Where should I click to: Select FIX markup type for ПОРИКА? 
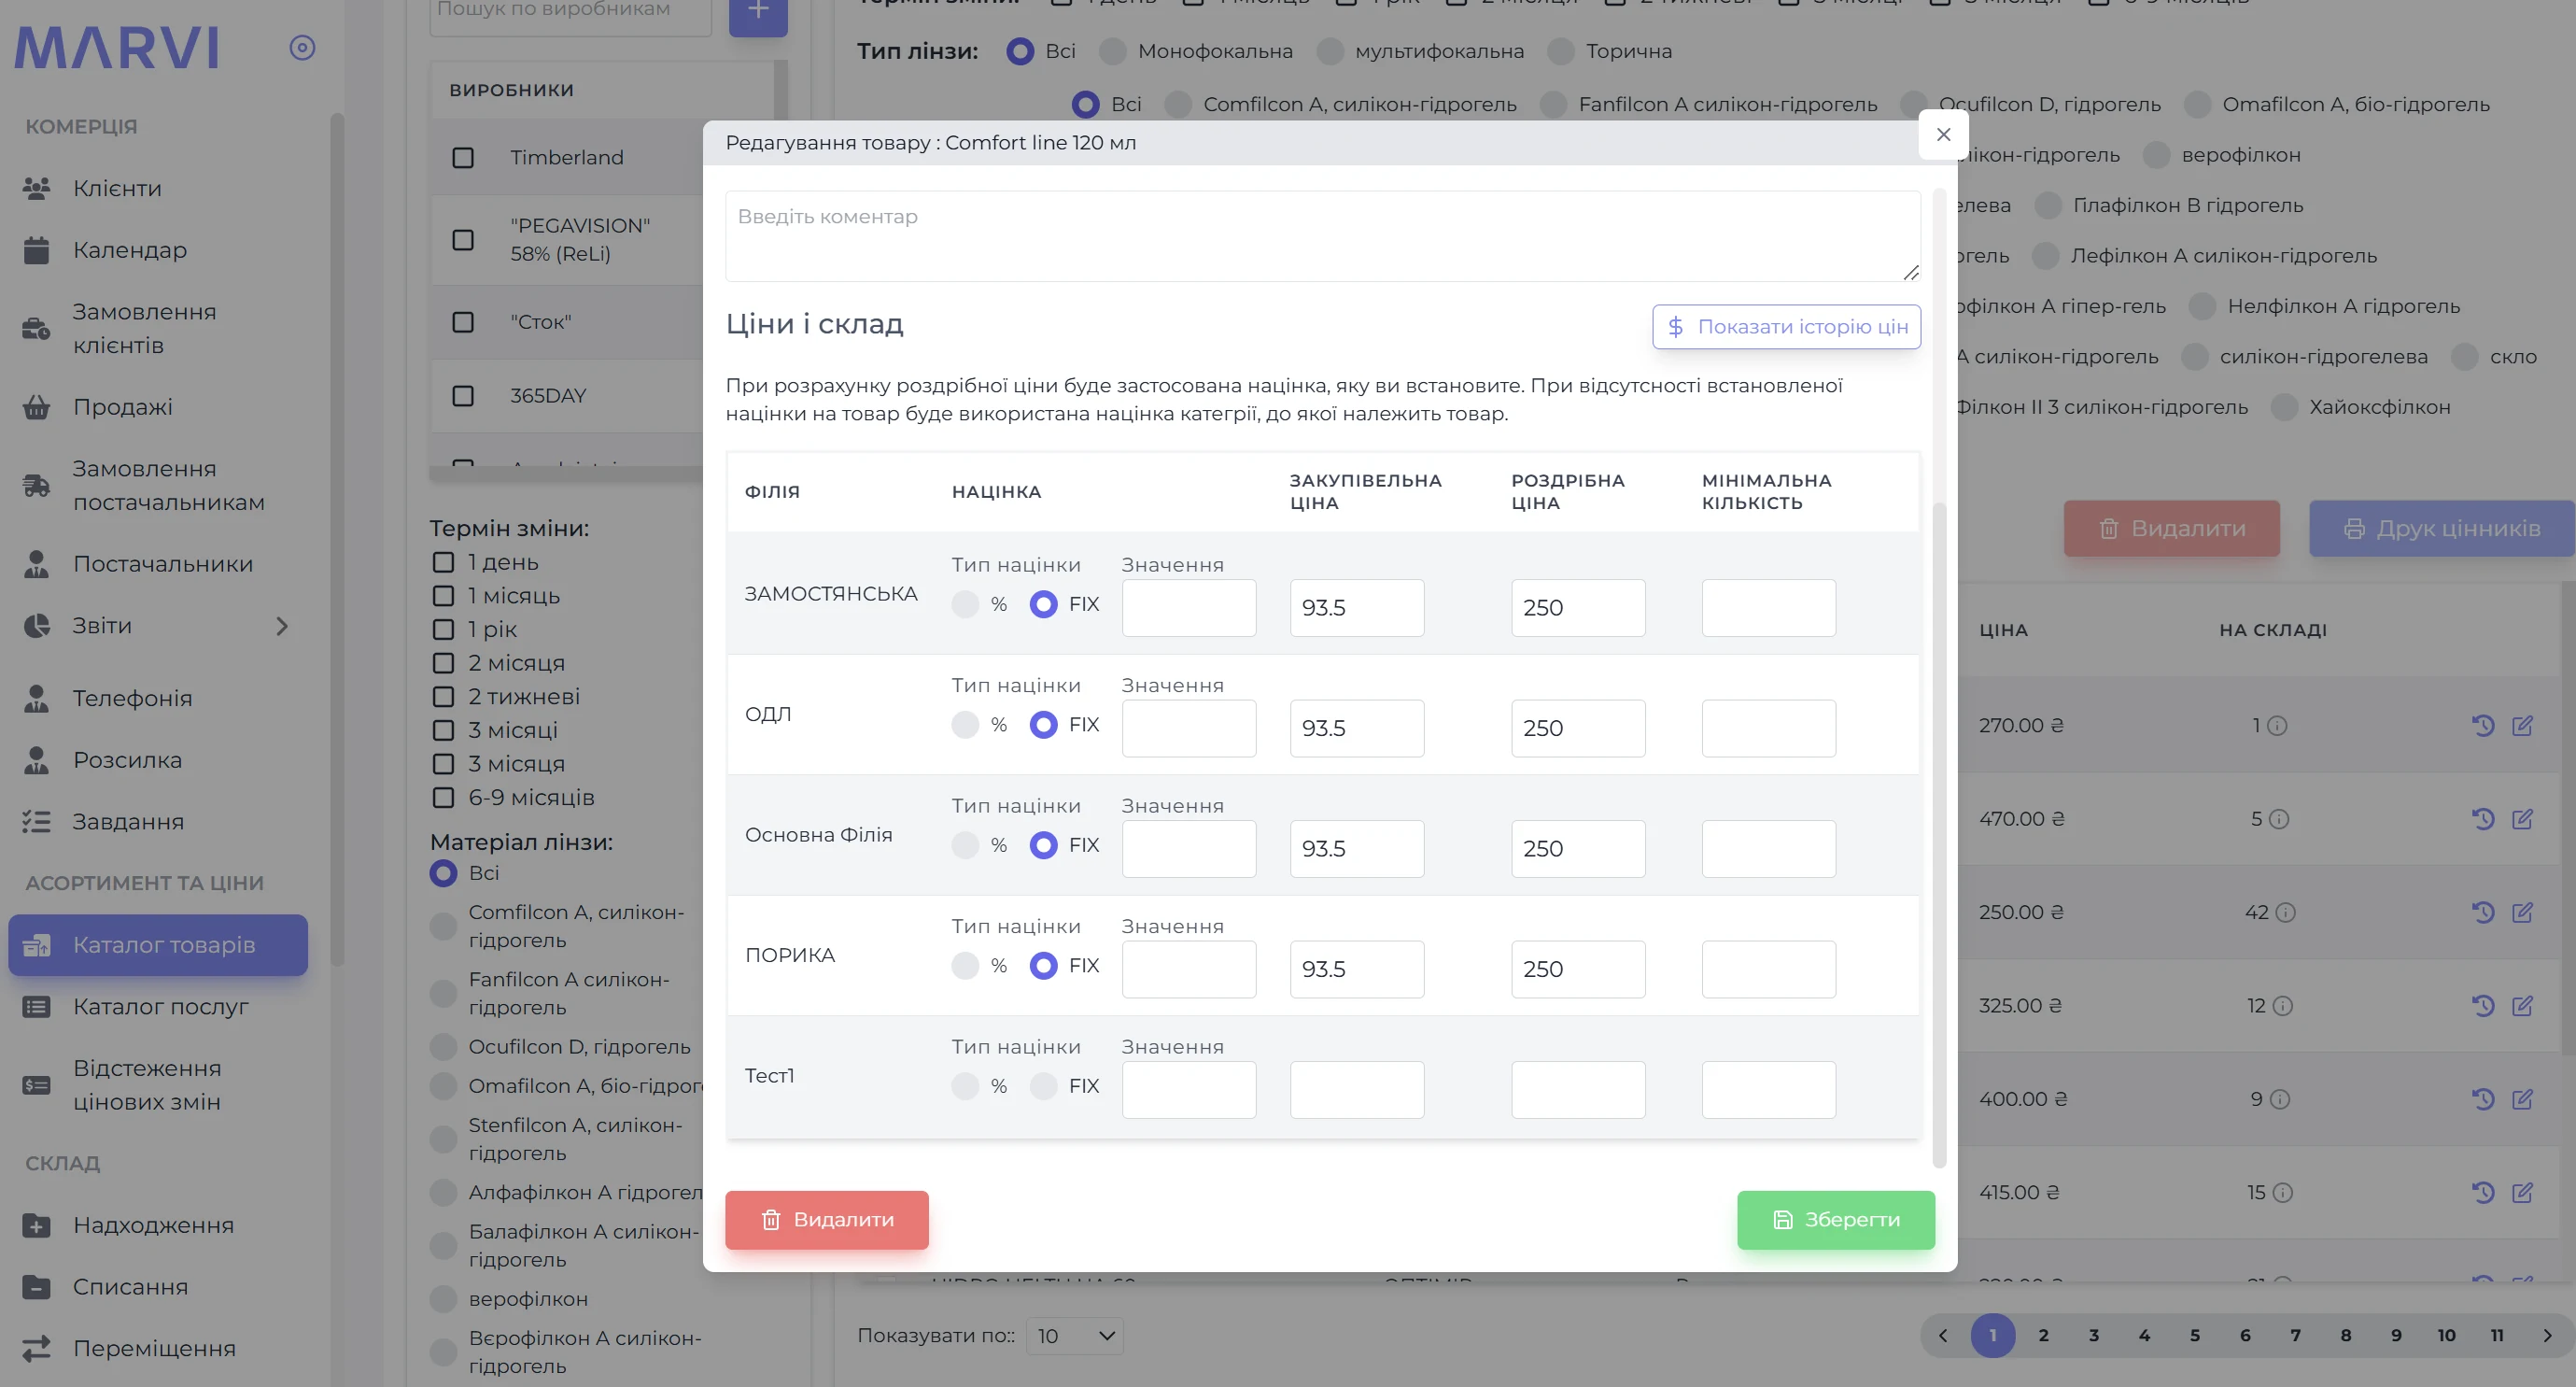[x=1043, y=965]
